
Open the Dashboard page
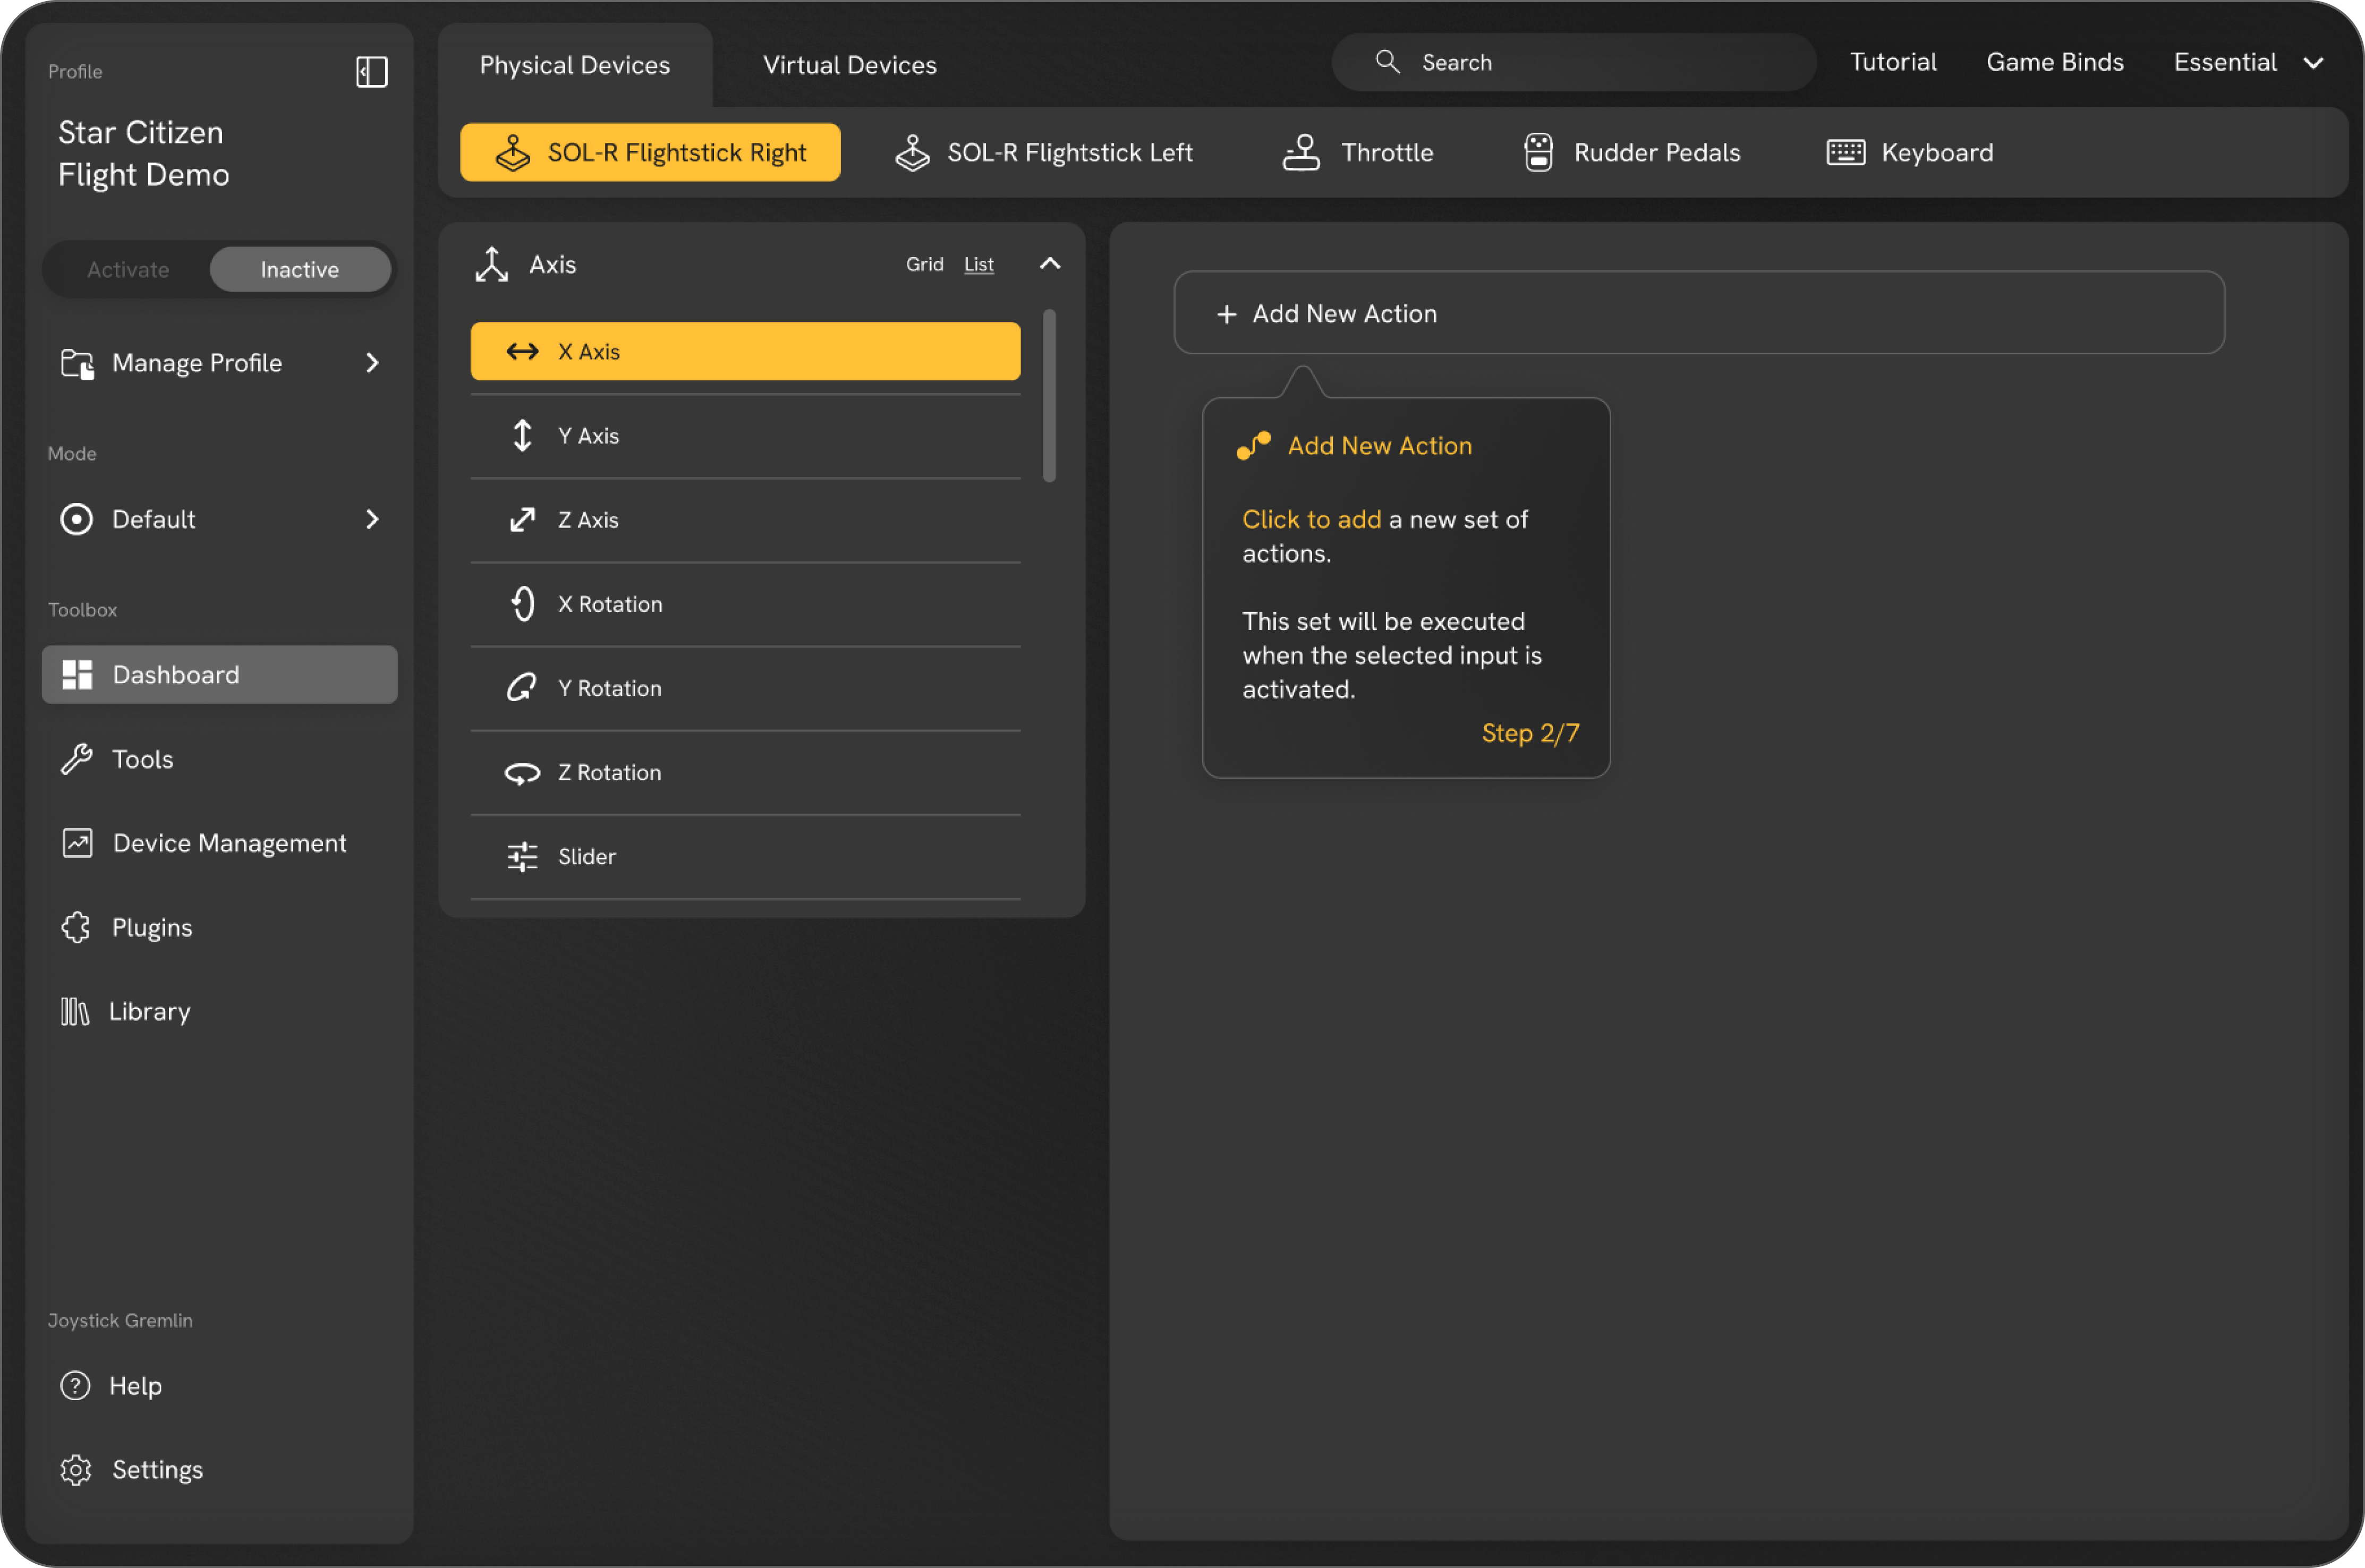coord(219,675)
